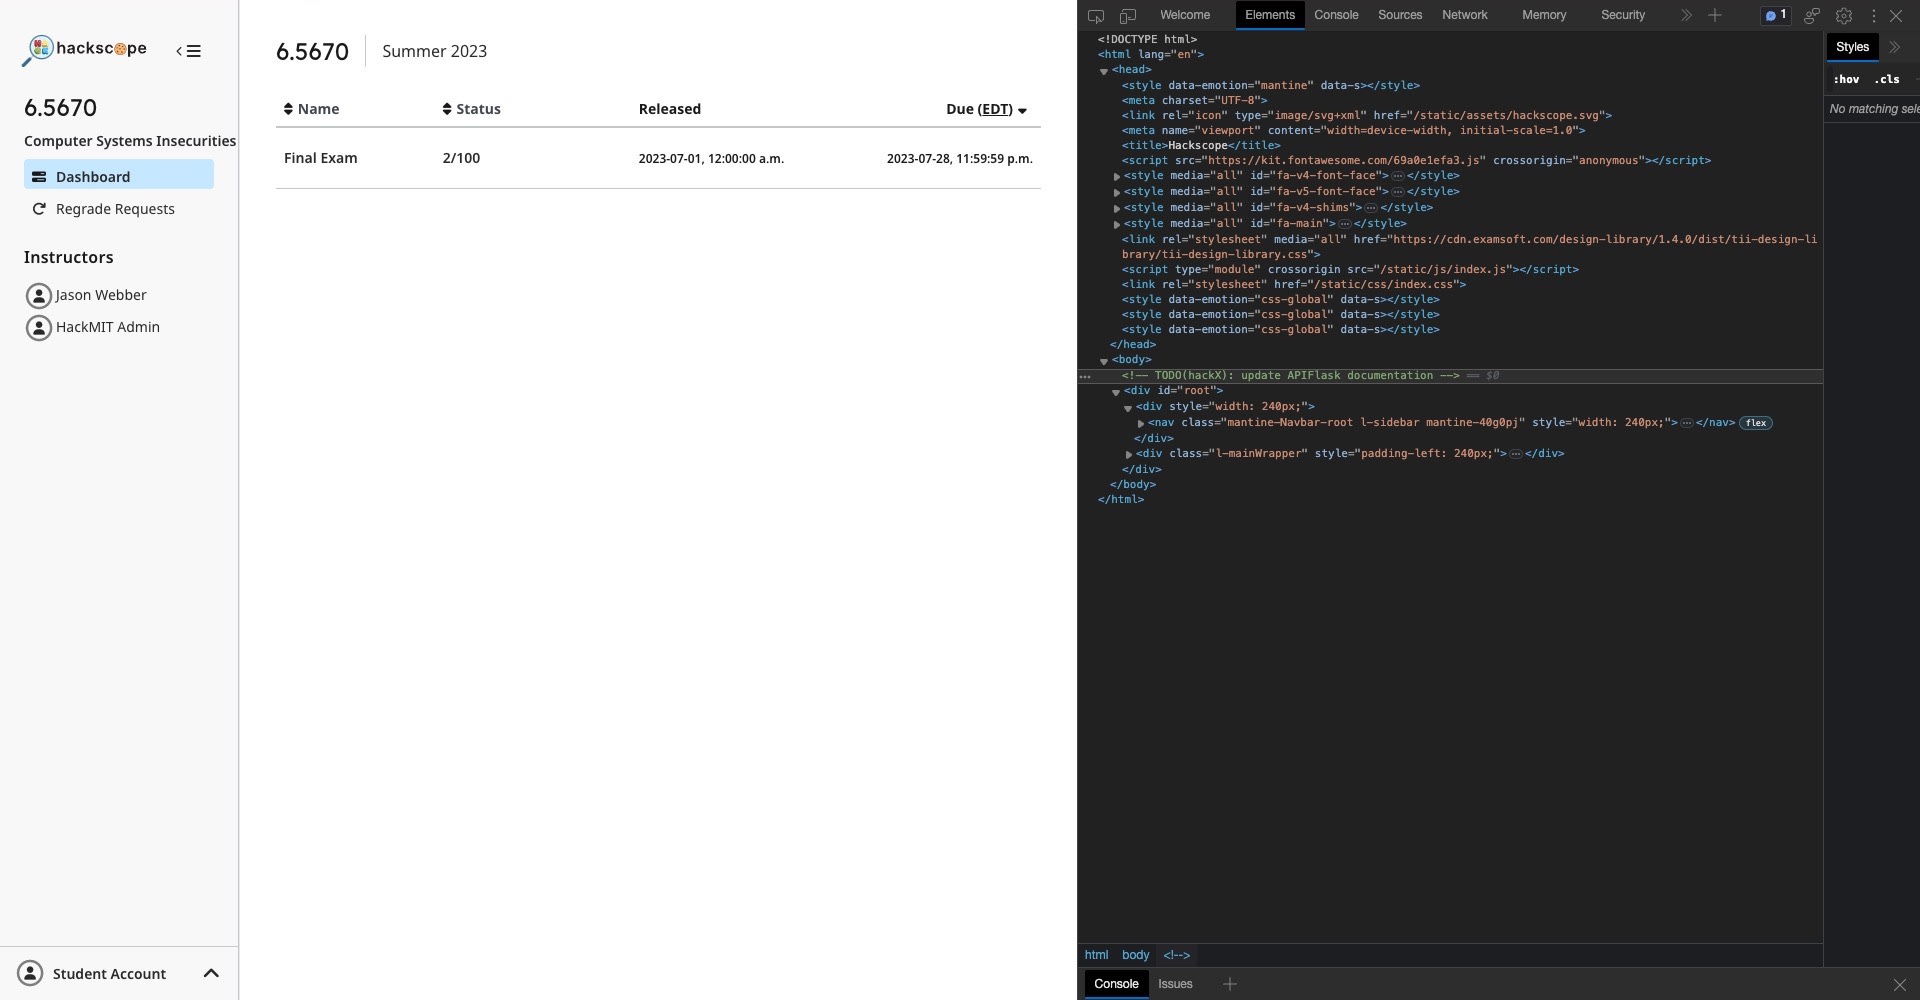Switch to the Issues drawer tab
This screenshot has width=1920, height=1000.
(1175, 984)
